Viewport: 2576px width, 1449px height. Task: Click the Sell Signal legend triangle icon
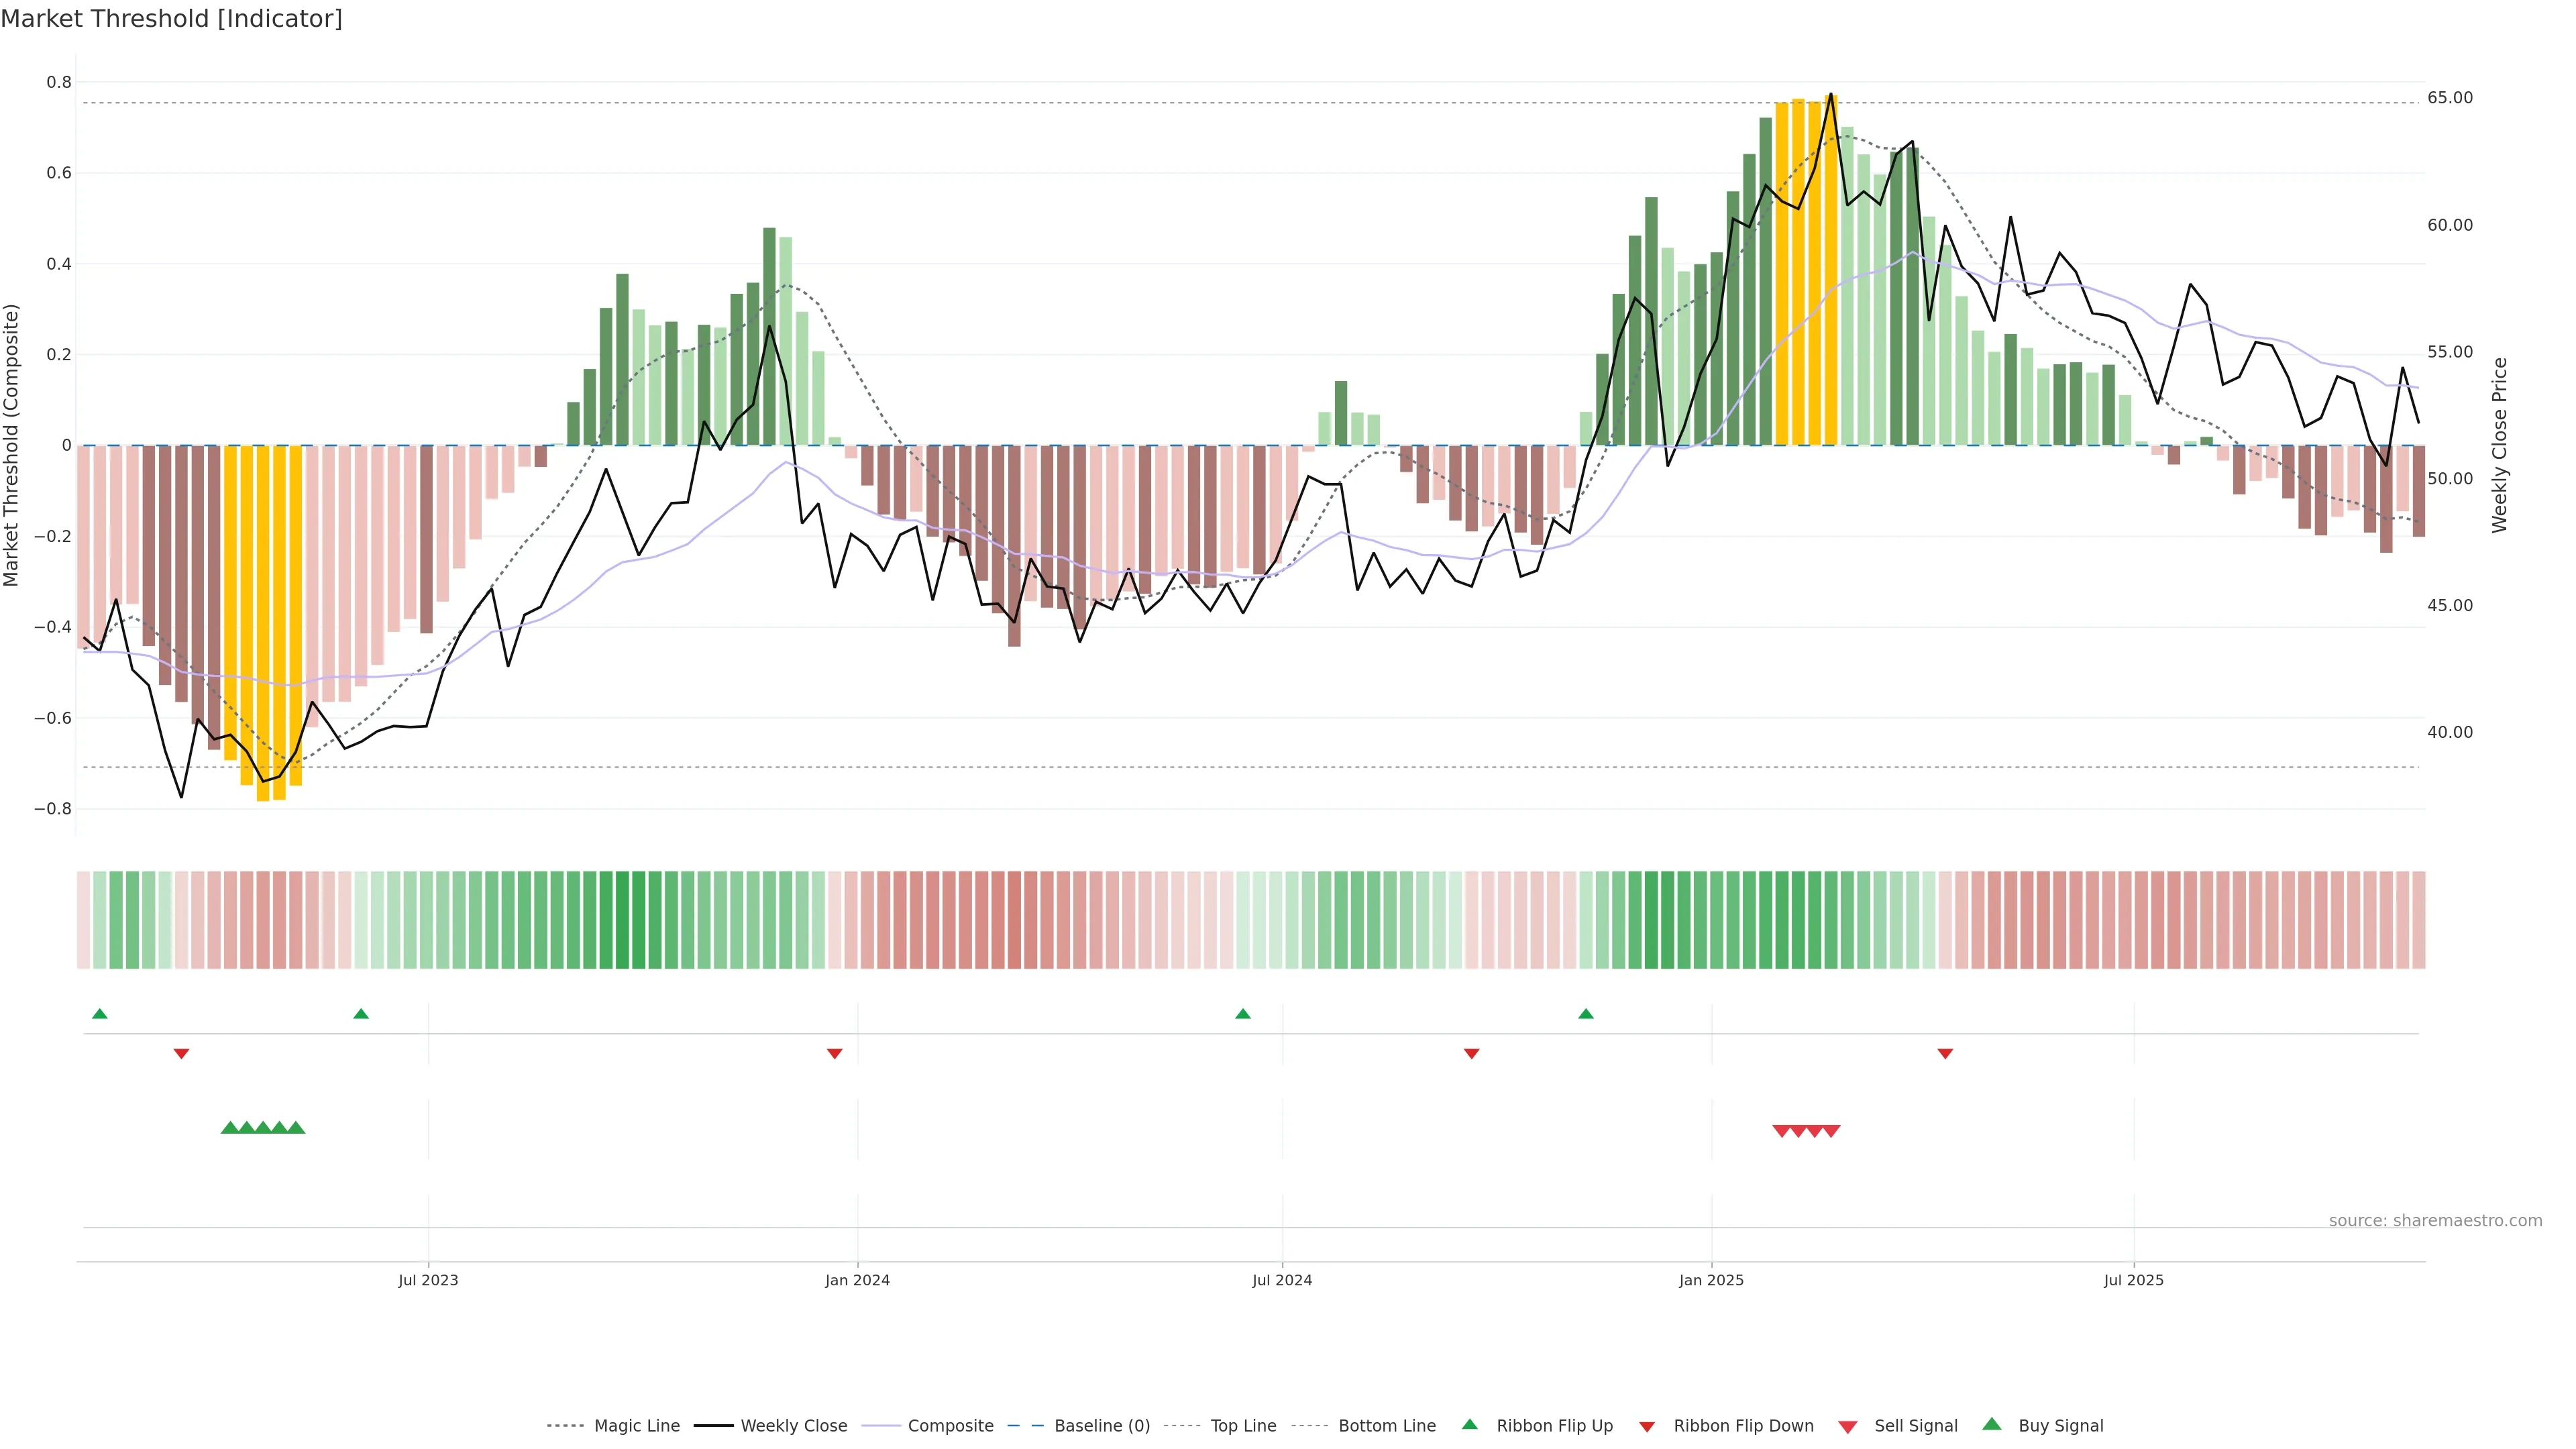1847,1426
